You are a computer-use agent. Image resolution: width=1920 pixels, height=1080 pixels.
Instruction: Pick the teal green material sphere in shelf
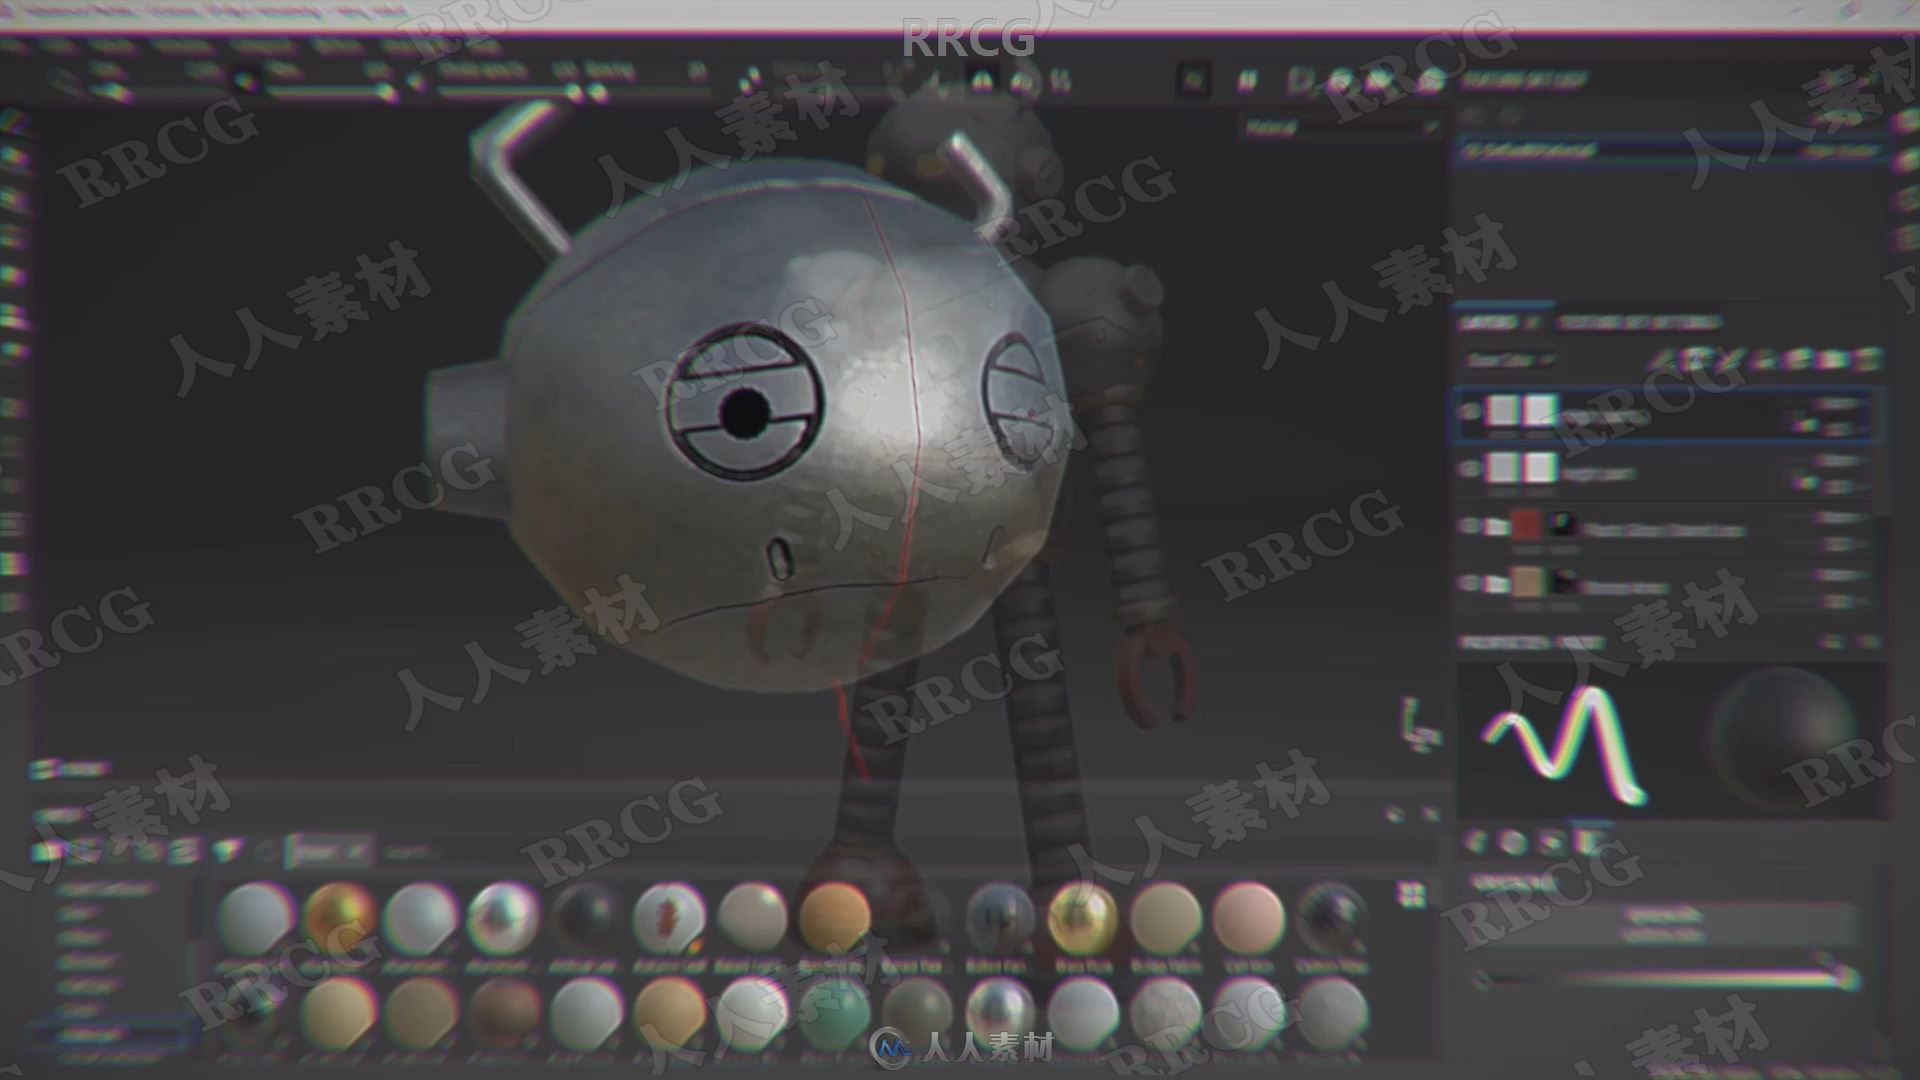click(836, 1012)
